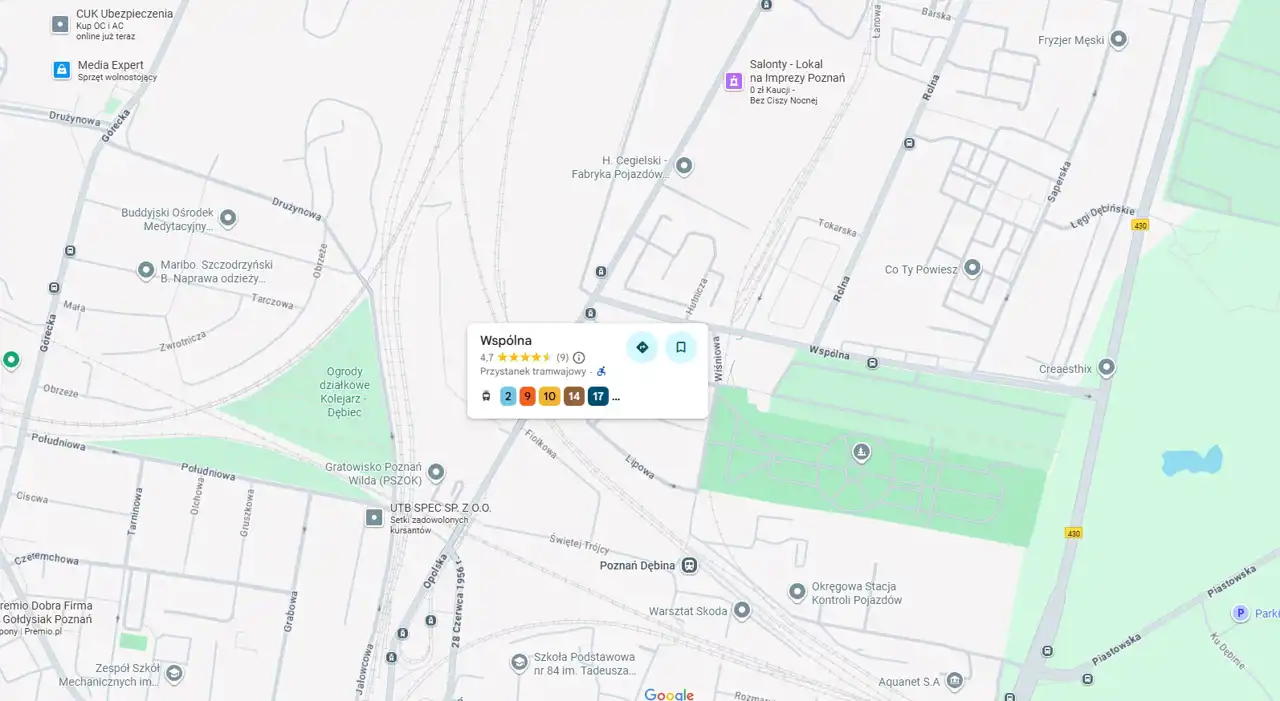Select the cemetery marker in green area
This screenshot has height=701, width=1280.
(x=861, y=452)
